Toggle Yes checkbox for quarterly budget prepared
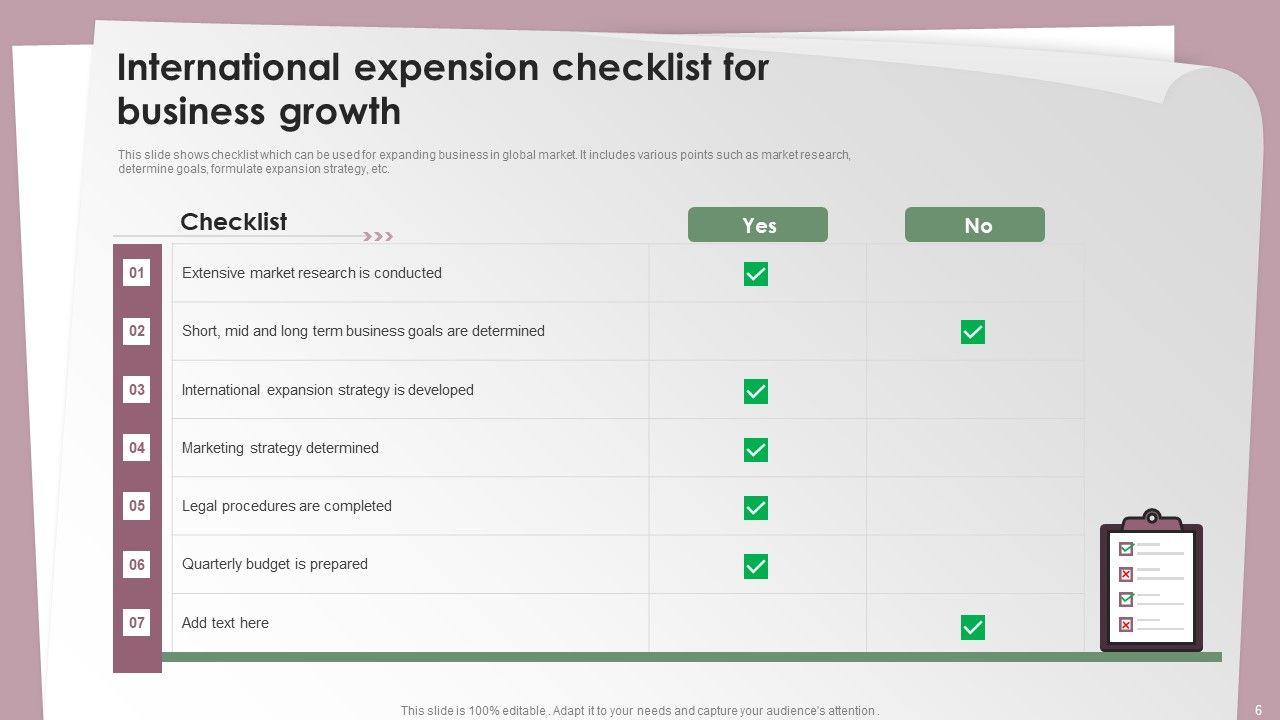The width and height of the screenshot is (1280, 720). pos(756,566)
